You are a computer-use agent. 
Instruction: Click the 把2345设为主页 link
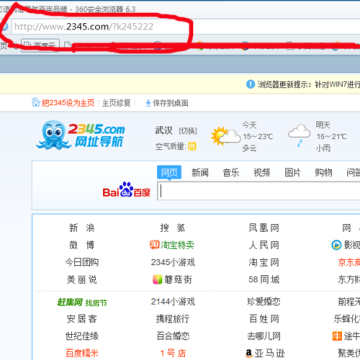[68, 103]
